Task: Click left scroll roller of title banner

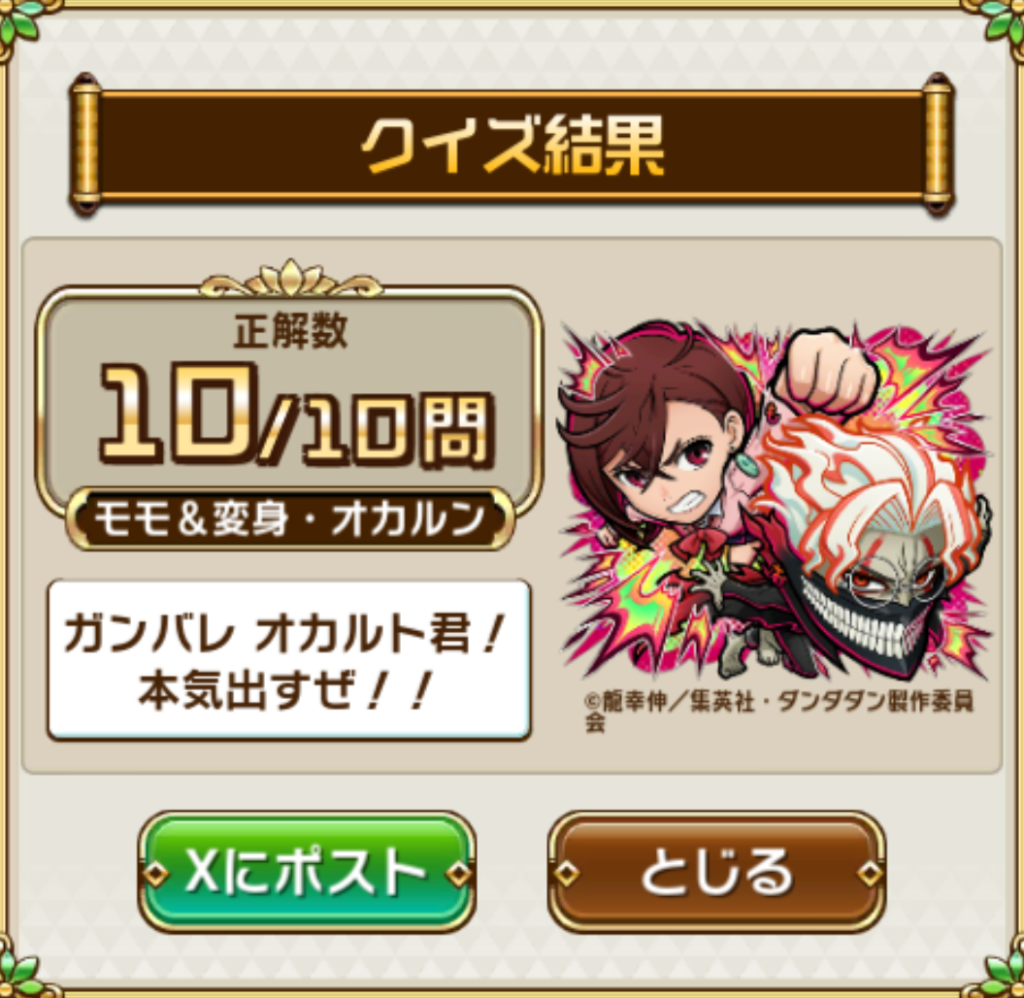Action: [x=85, y=144]
